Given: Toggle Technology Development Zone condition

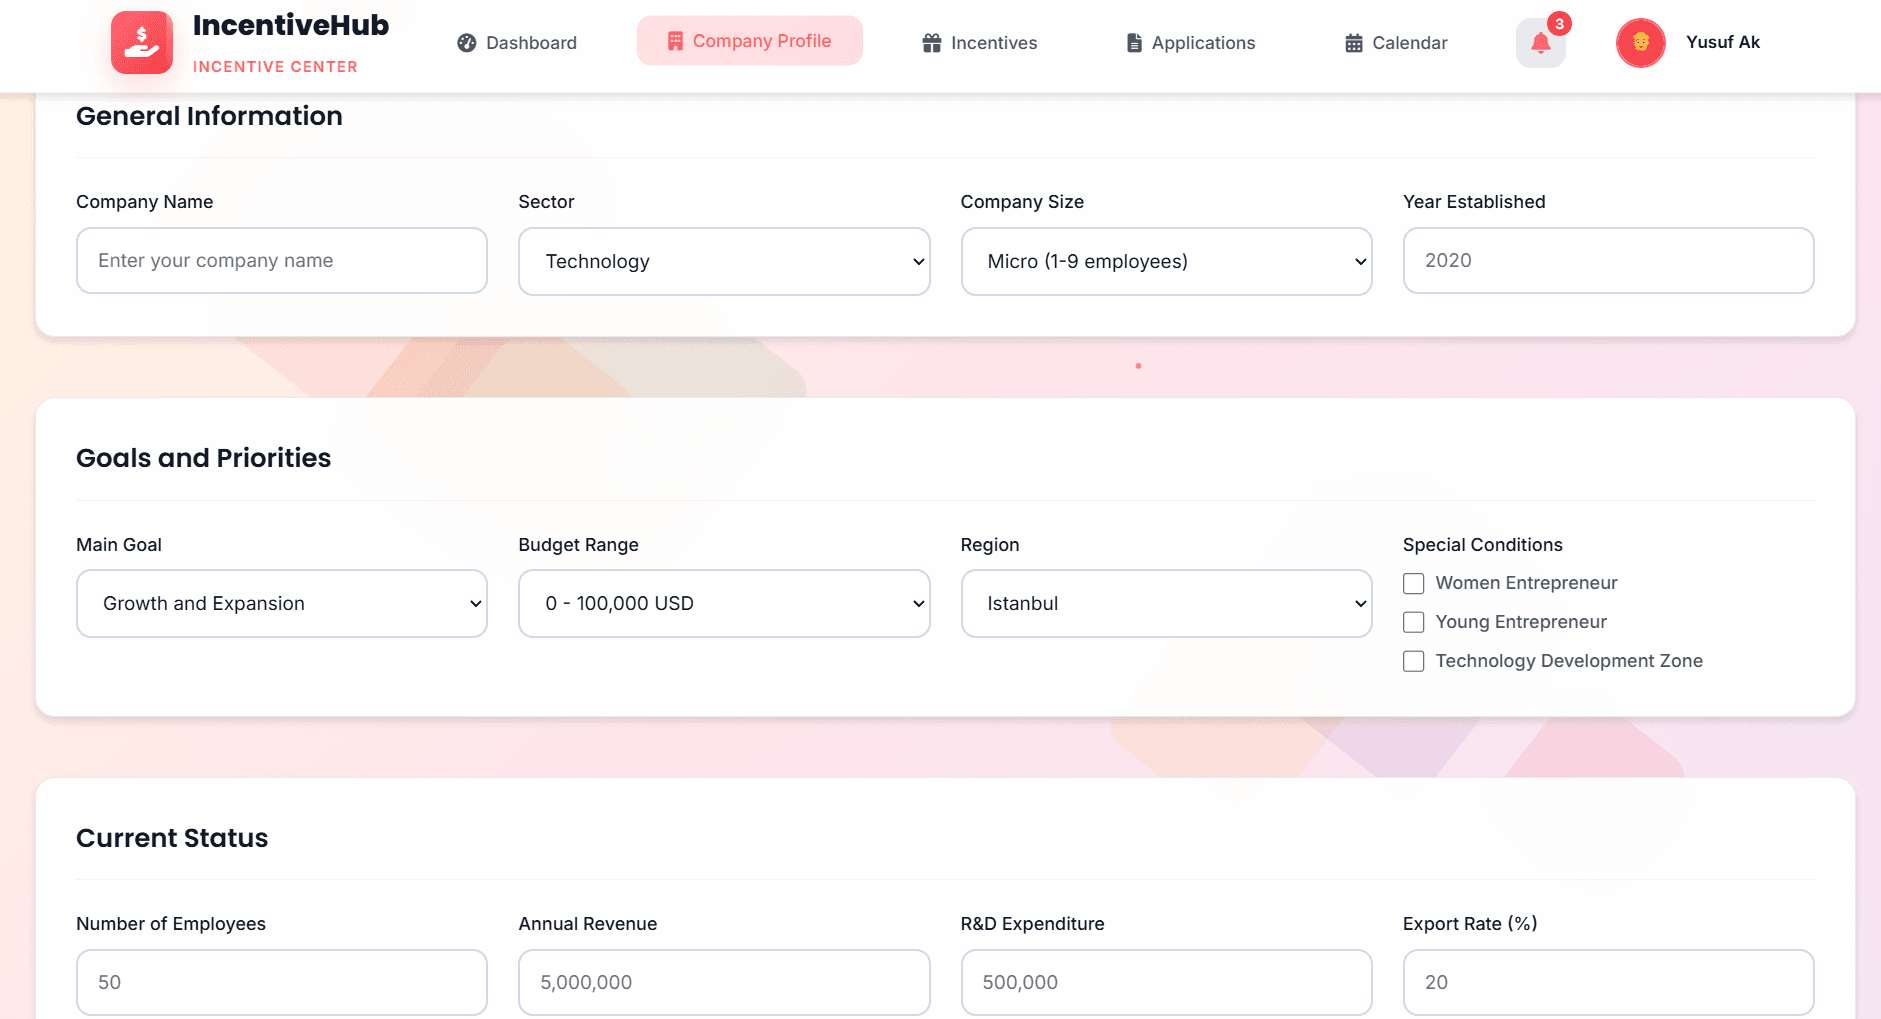Looking at the screenshot, I should [x=1413, y=661].
